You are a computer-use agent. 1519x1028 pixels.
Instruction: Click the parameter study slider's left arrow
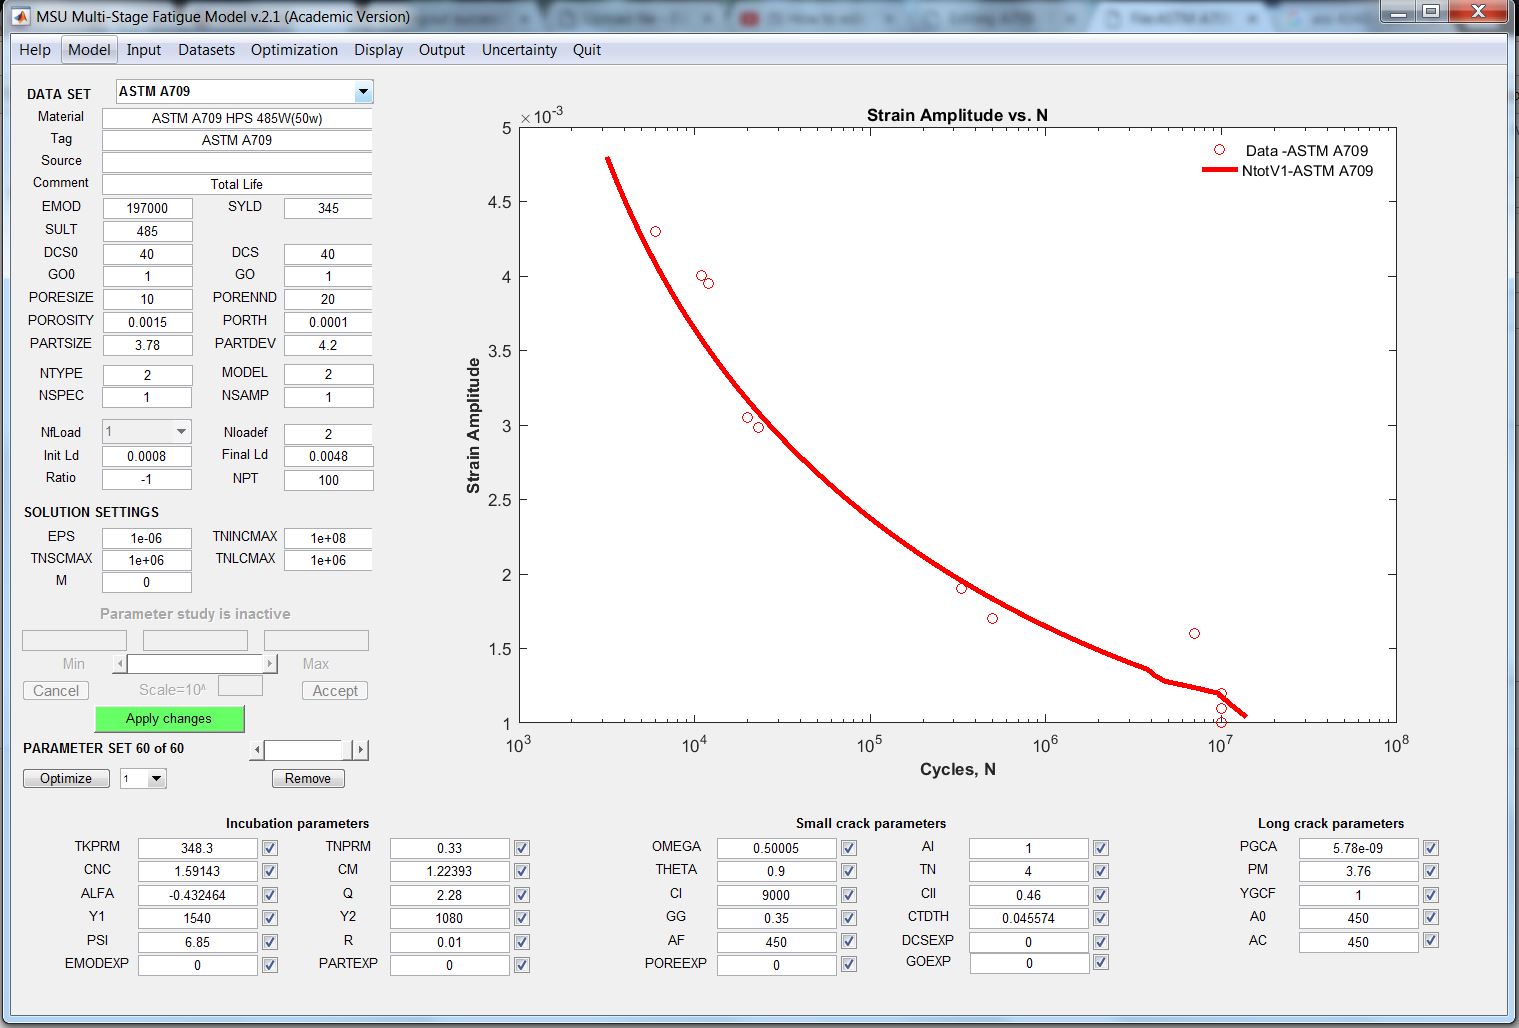pyautogui.click(x=120, y=664)
